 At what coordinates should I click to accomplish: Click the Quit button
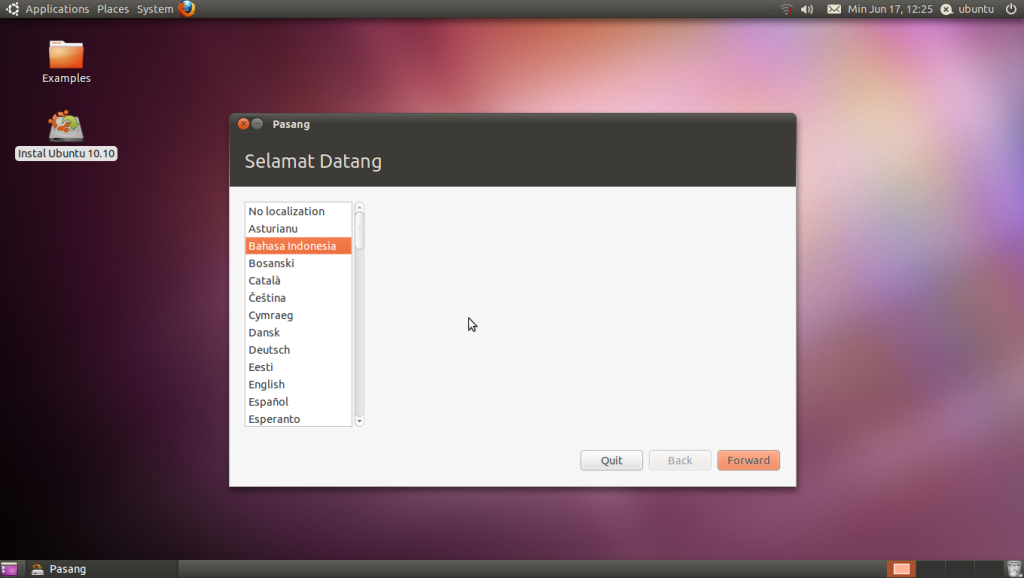(611, 460)
